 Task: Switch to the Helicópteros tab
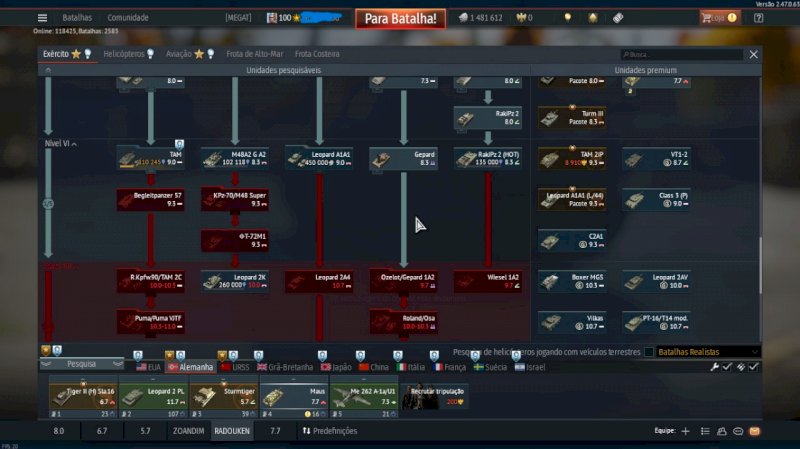point(130,54)
